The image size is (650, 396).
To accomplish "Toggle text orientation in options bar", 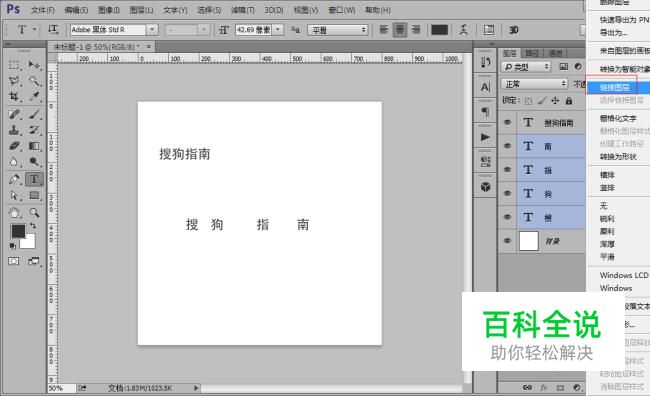I will [53, 29].
